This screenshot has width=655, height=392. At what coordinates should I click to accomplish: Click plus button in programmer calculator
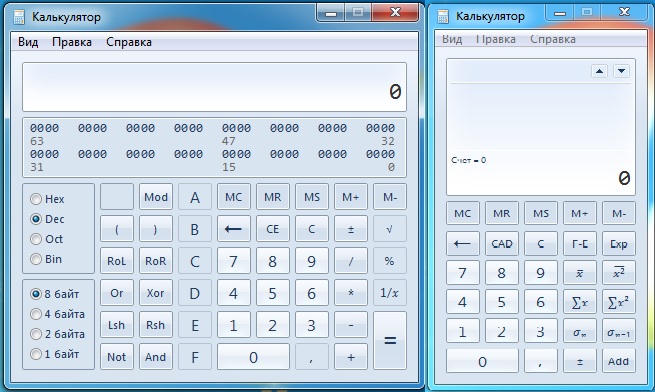click(351, 357)
